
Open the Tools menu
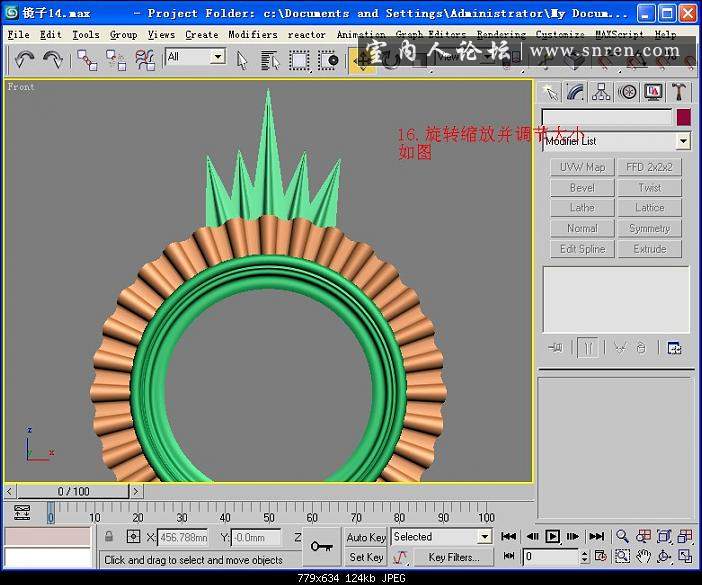point(86,34)
